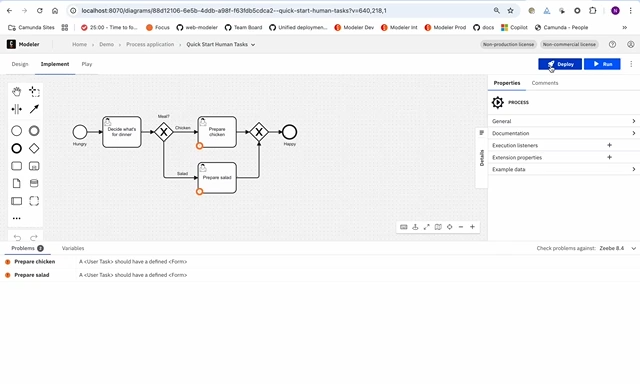Activate the create/remove space tool

click(x=16, y=109)
